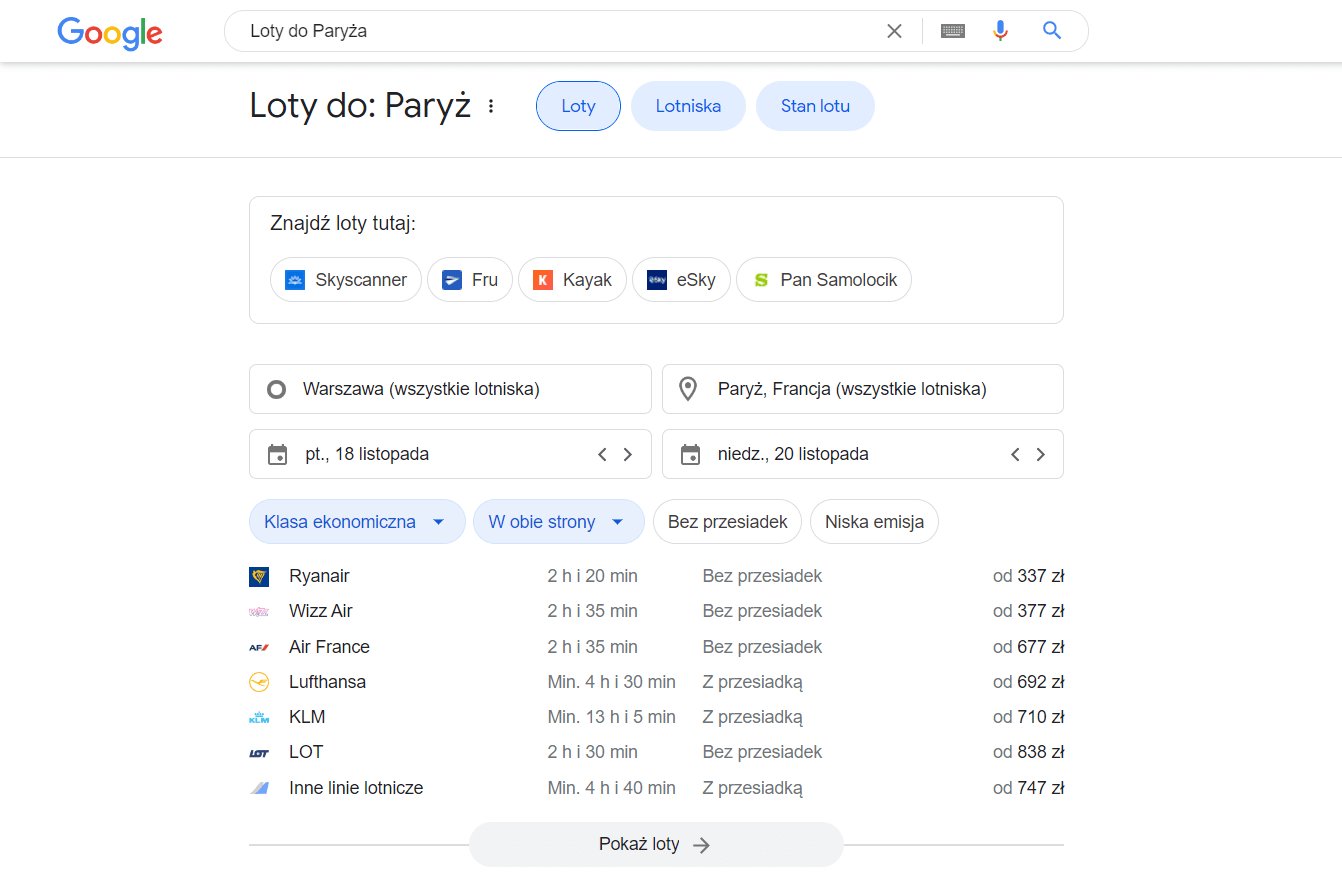The image size is (1342, 873).
Task: Select the Inne linie lotnicze row name
Action: tap(356, 788)
